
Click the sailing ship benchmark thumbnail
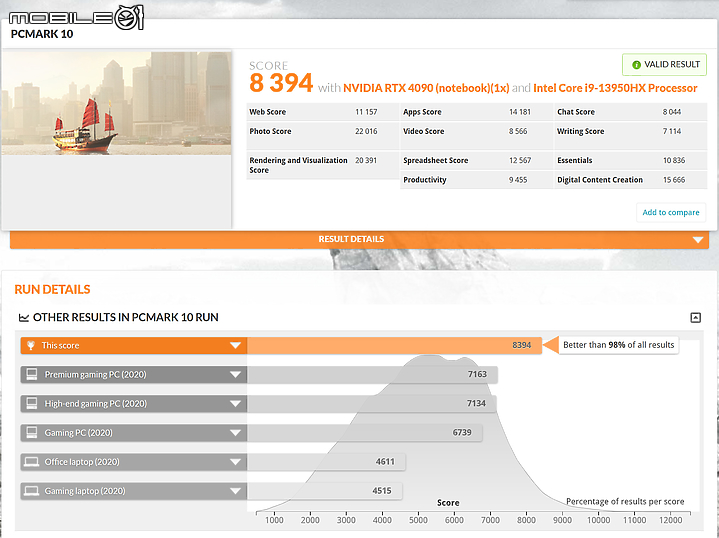[116, 103]
